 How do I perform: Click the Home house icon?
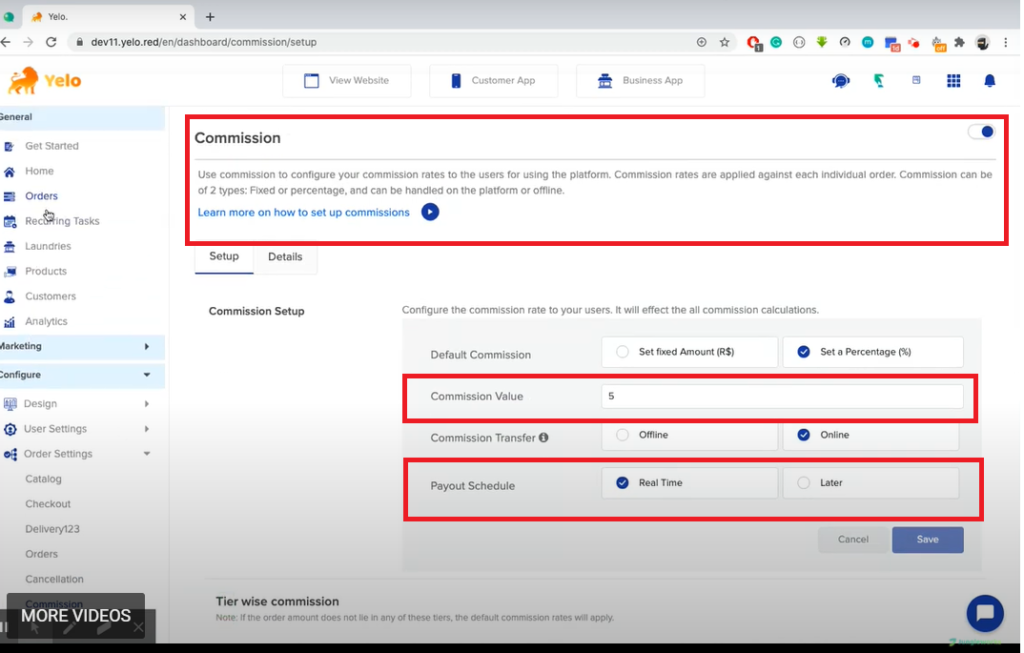[x=9, y=172]
